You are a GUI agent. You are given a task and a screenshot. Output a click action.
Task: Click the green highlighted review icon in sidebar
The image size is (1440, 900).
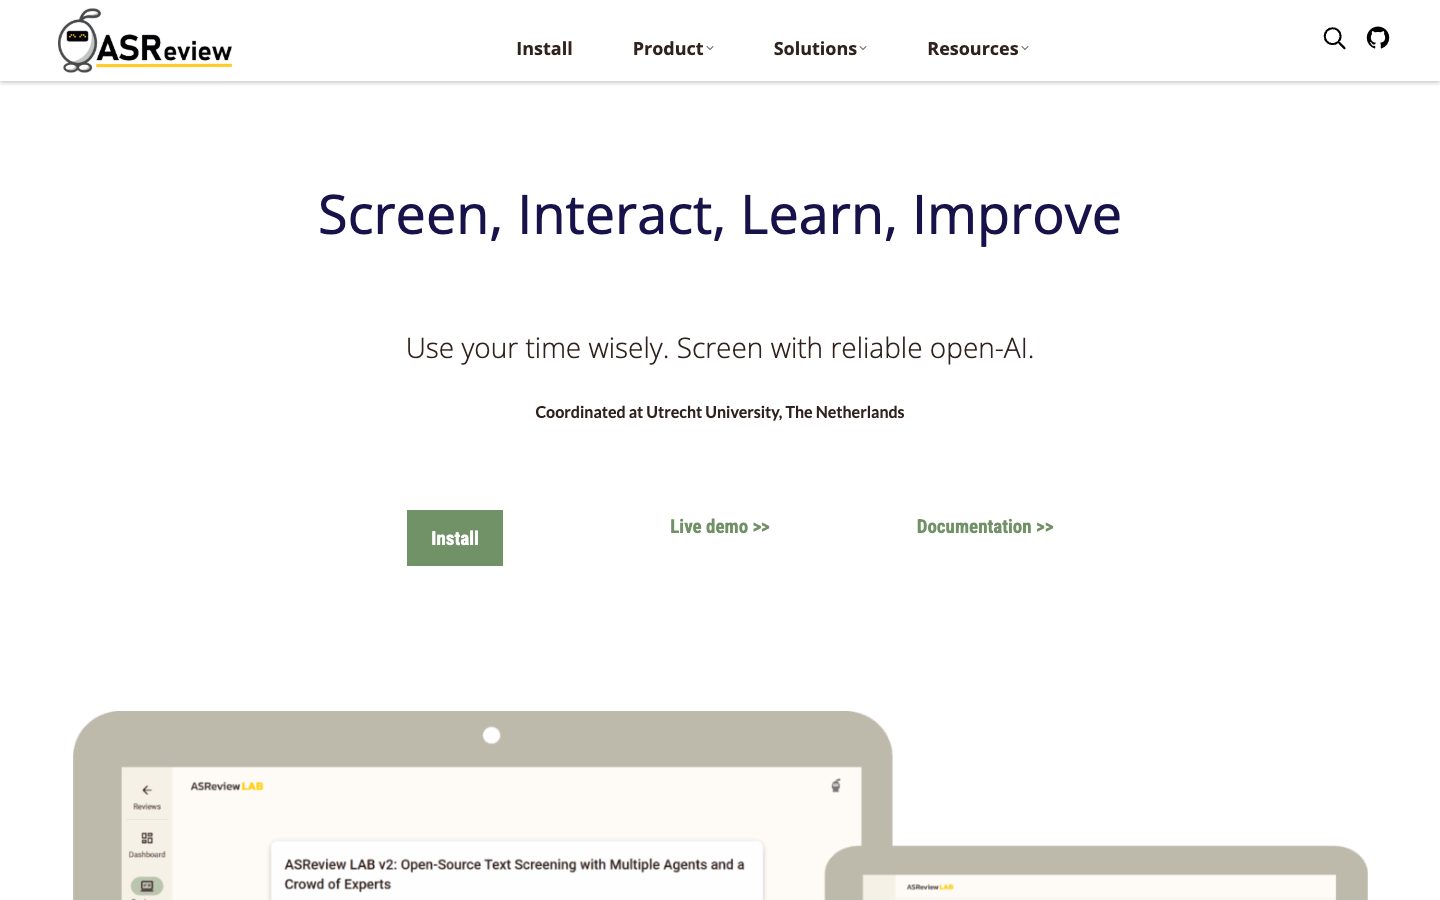click(147, 886)
